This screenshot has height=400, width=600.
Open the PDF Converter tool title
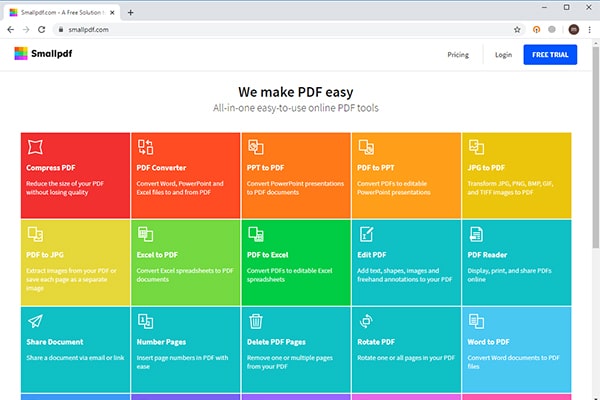pos(161,168)
